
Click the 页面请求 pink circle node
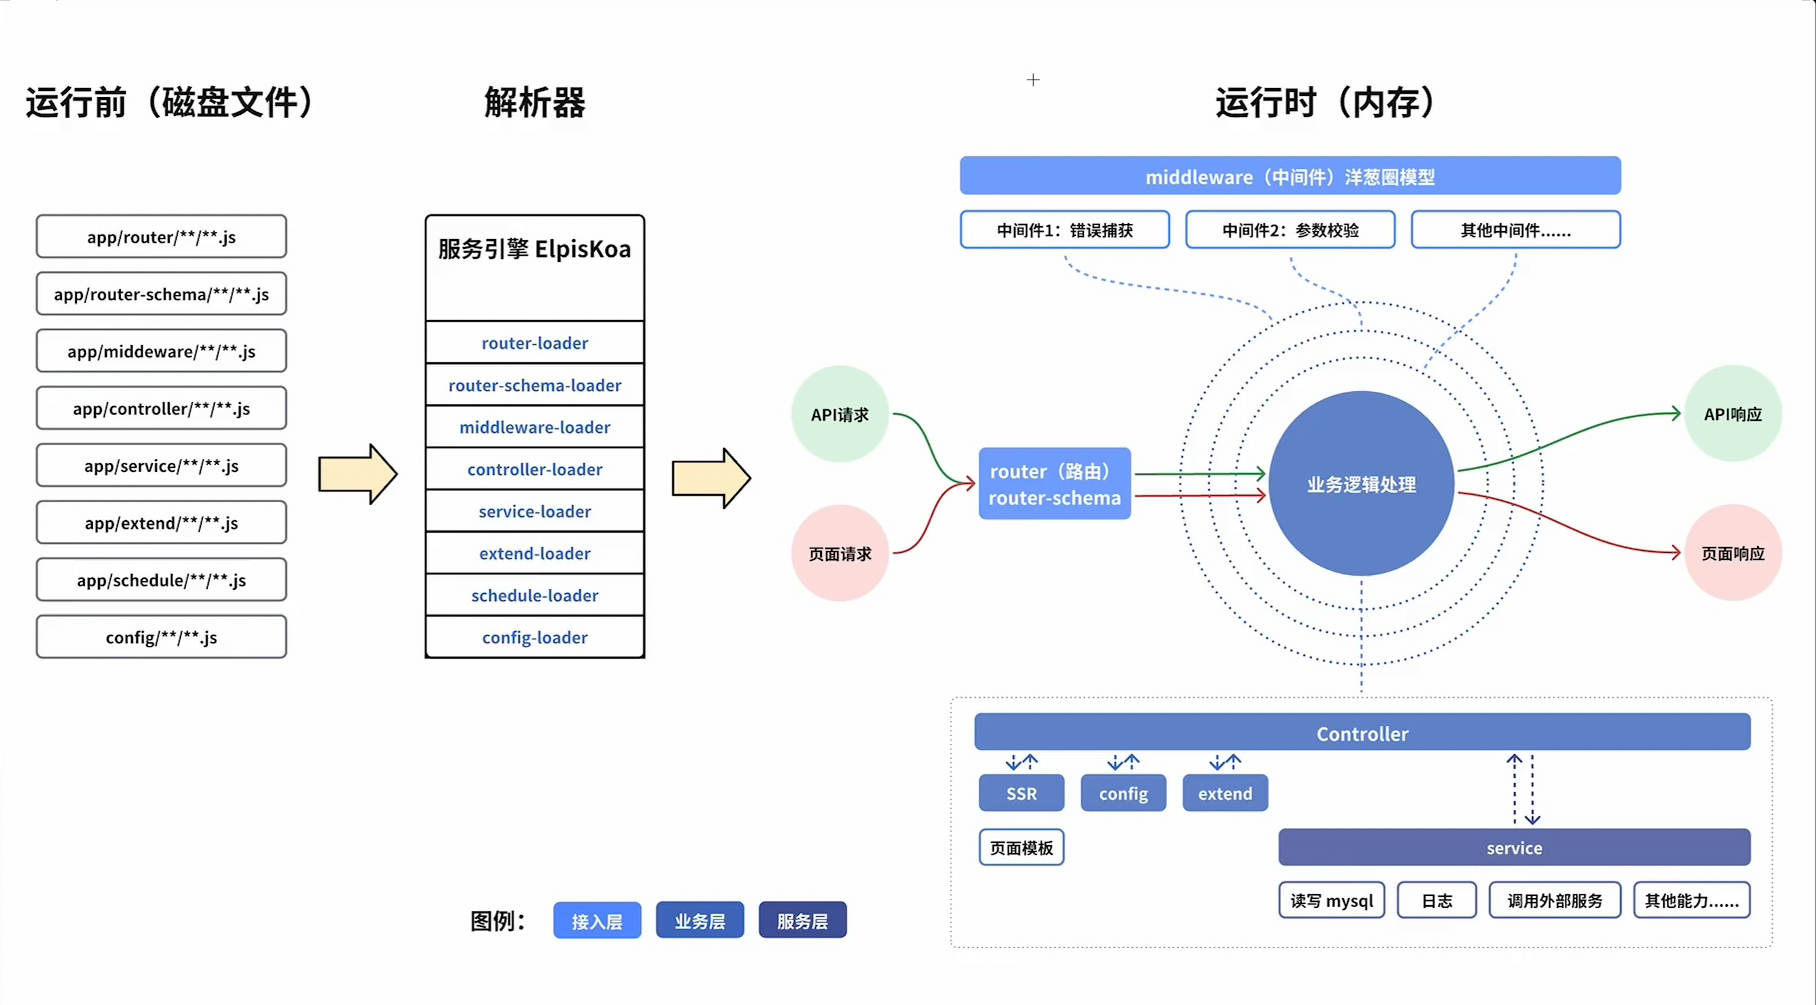tap(840, 553)
